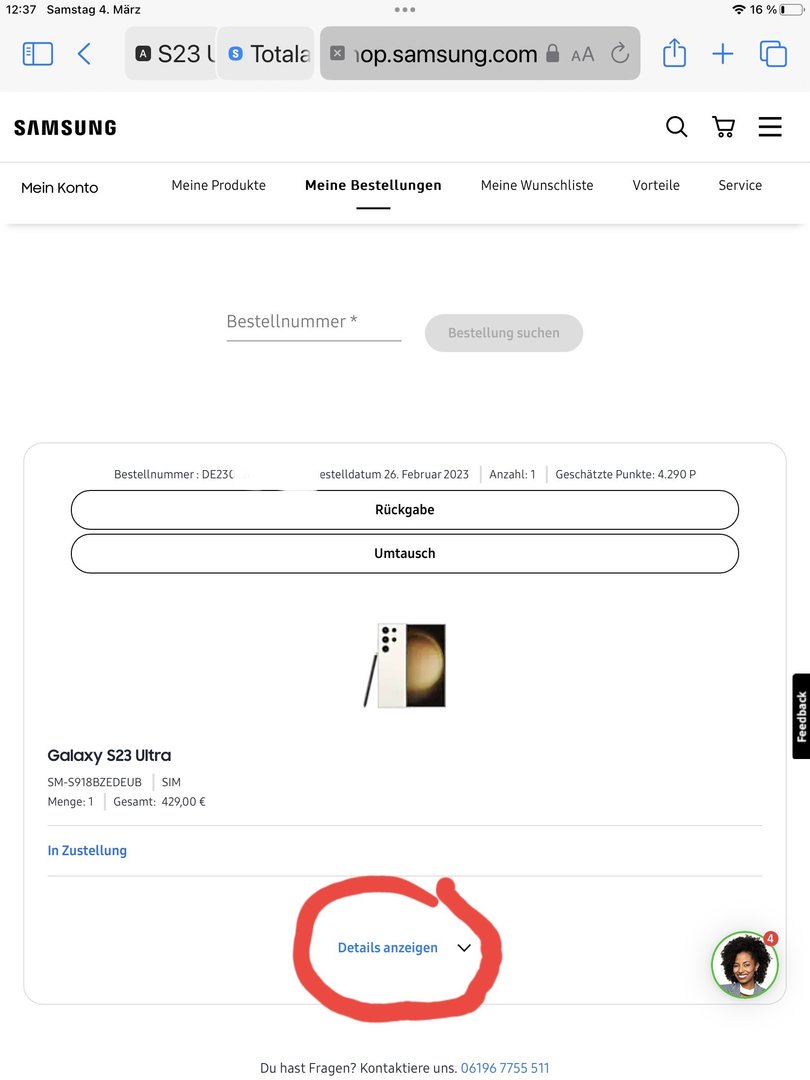810x1080 pixels.
Task: Click the Umtausch button
Action: [x=405, y=553]
